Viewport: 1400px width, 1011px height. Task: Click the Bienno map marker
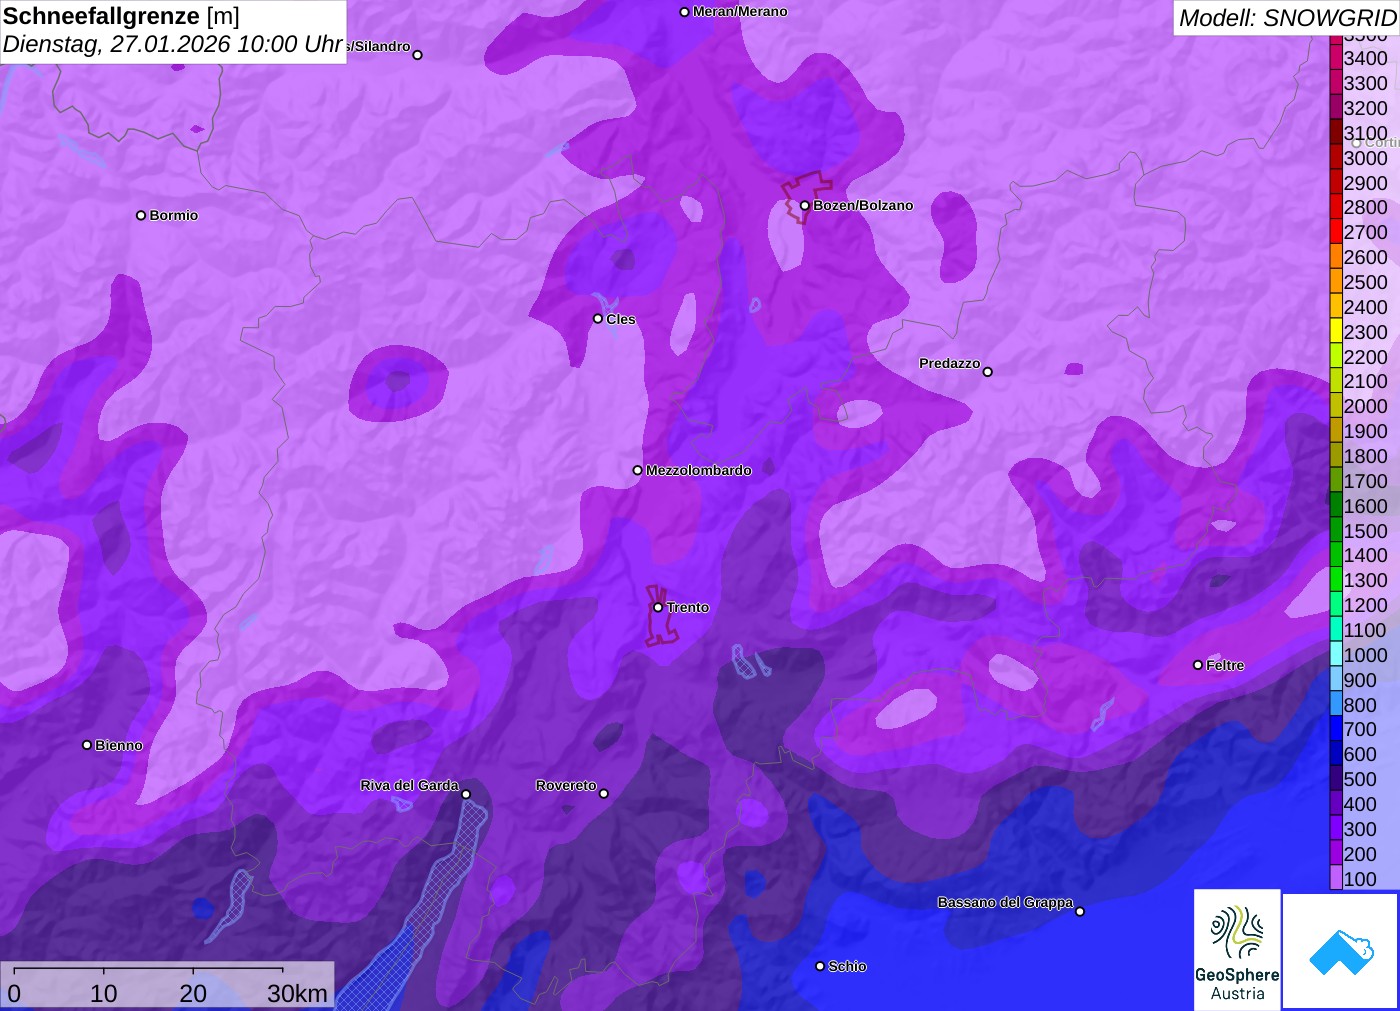(x=87, y=745)
